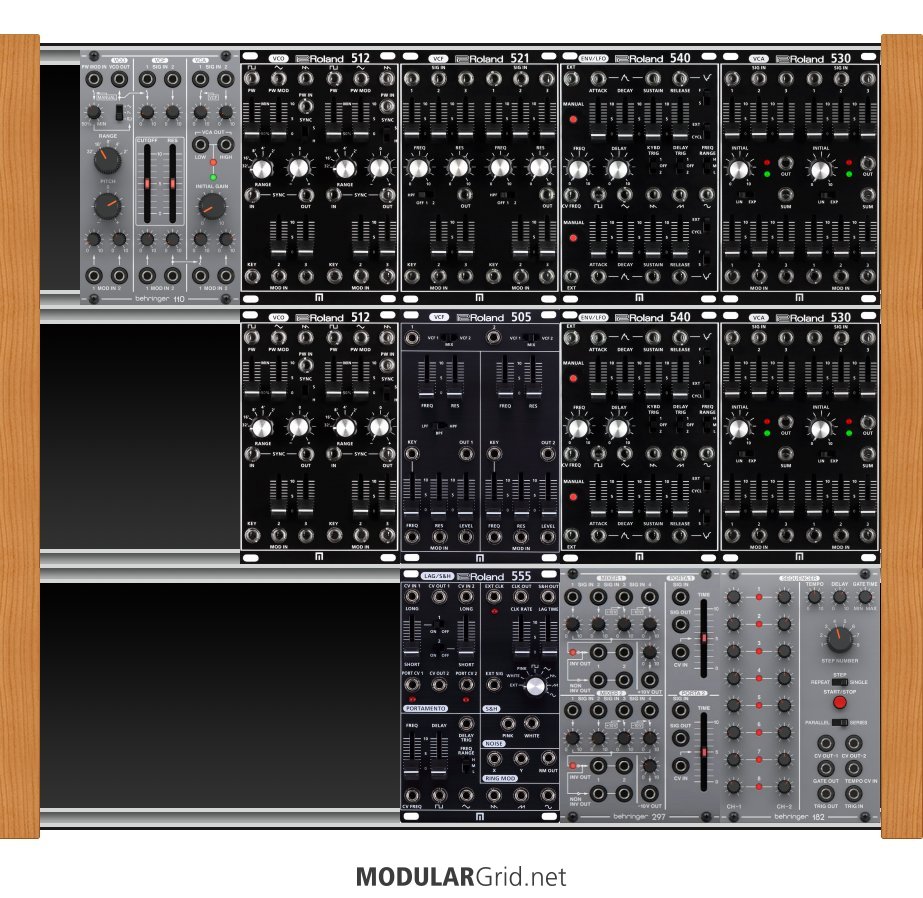The height and width of the screenshot is (898, 923).
Task: Click the CUTOFF slider on Behringer 110
Action: pyautogui.click(x=147, y=184)
